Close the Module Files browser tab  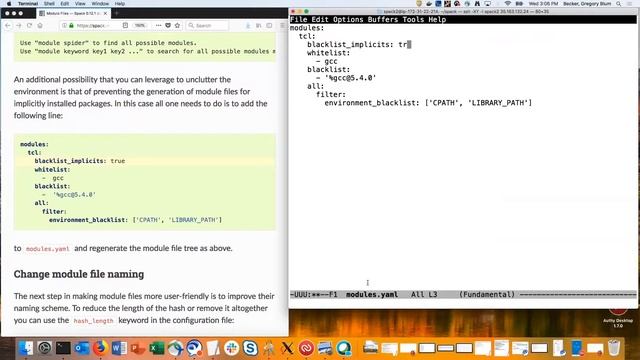[105, 13]
